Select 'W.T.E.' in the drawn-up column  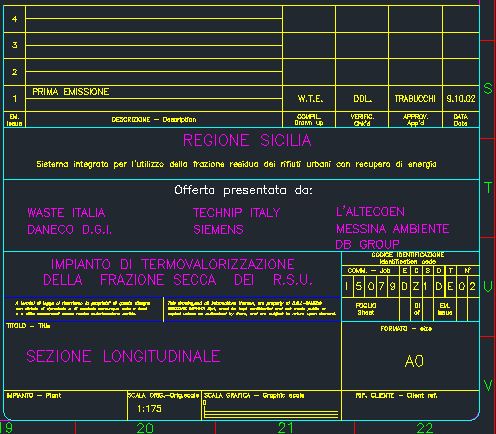(x=310, y=99)
